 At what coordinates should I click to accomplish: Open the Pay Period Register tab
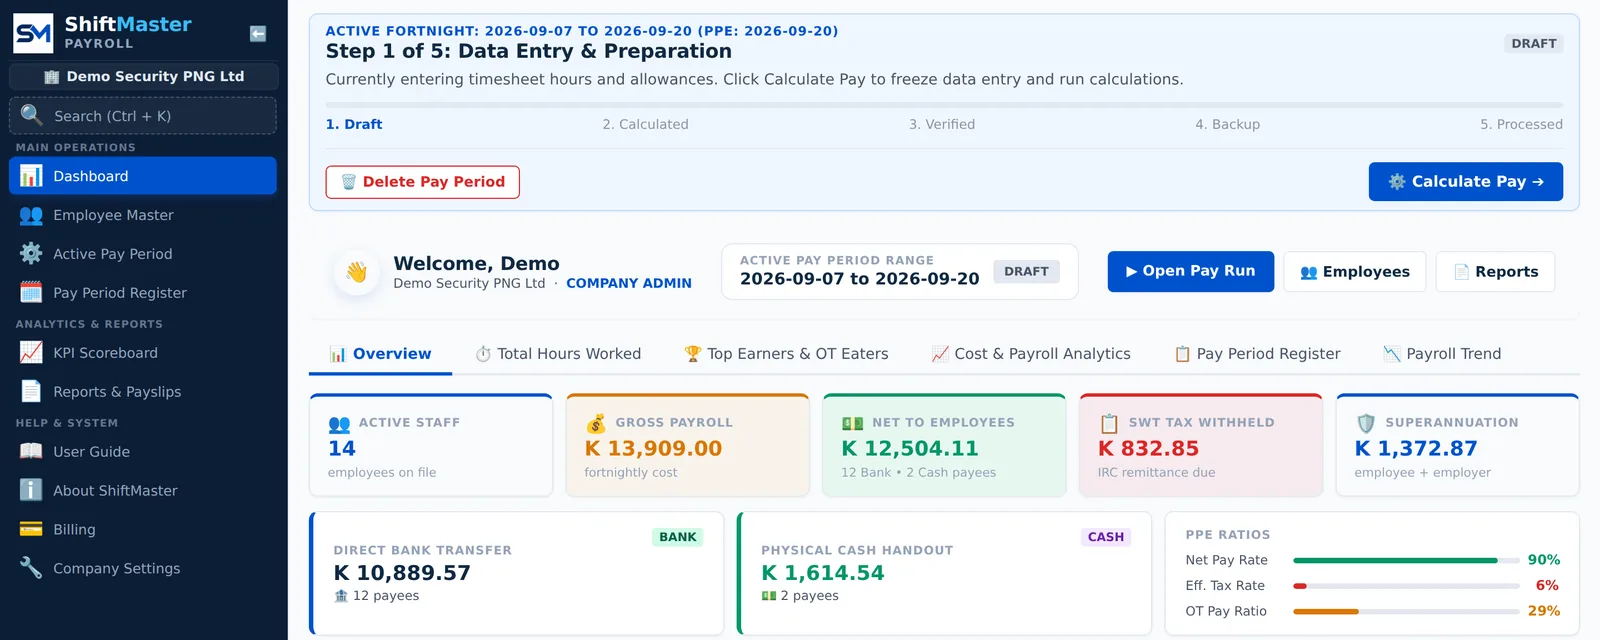[x=1257, y=354]
